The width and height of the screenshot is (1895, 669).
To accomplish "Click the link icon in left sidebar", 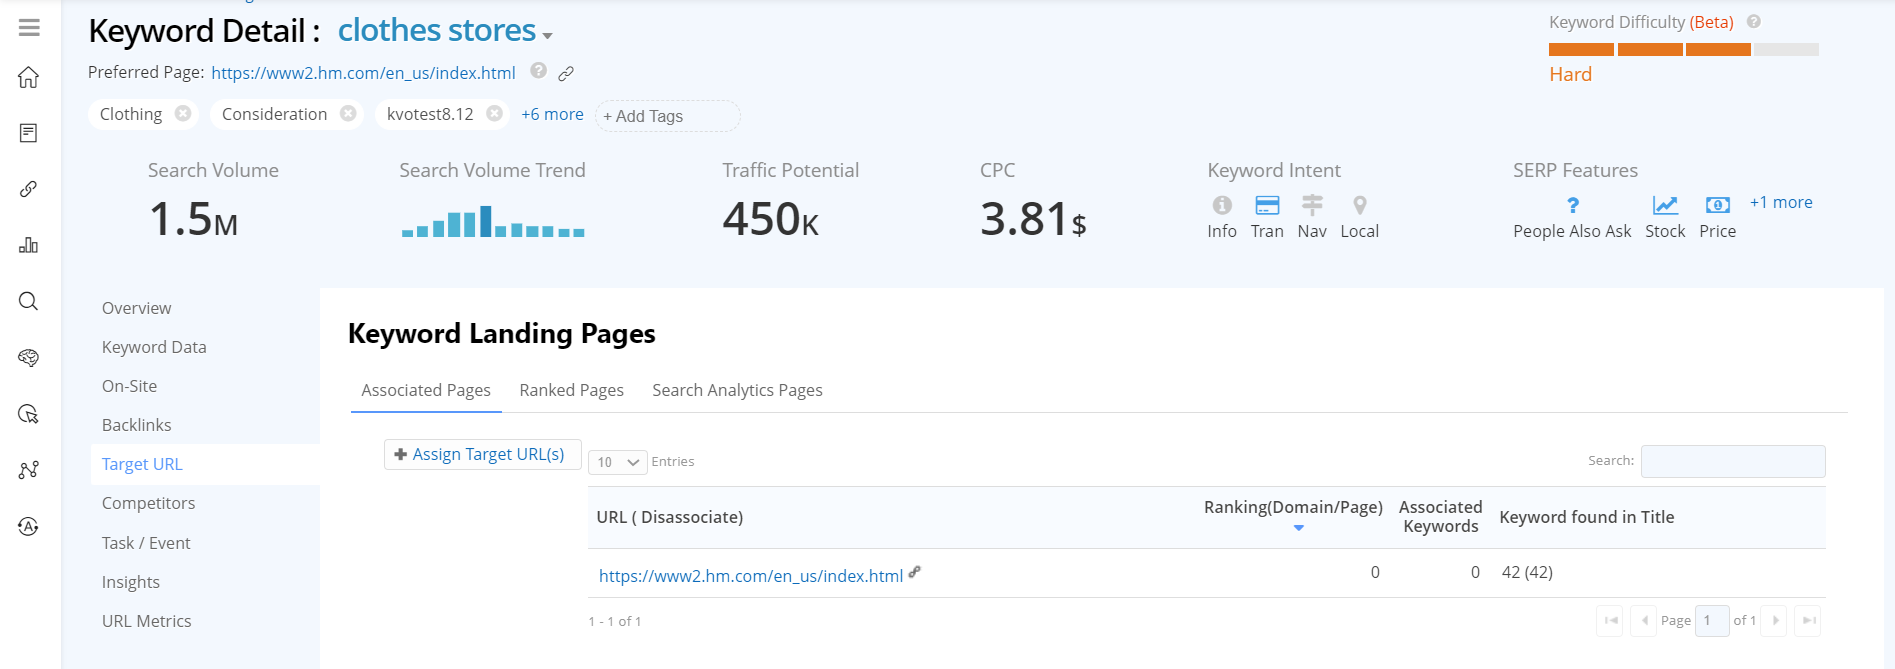I will tap(29, 189).
